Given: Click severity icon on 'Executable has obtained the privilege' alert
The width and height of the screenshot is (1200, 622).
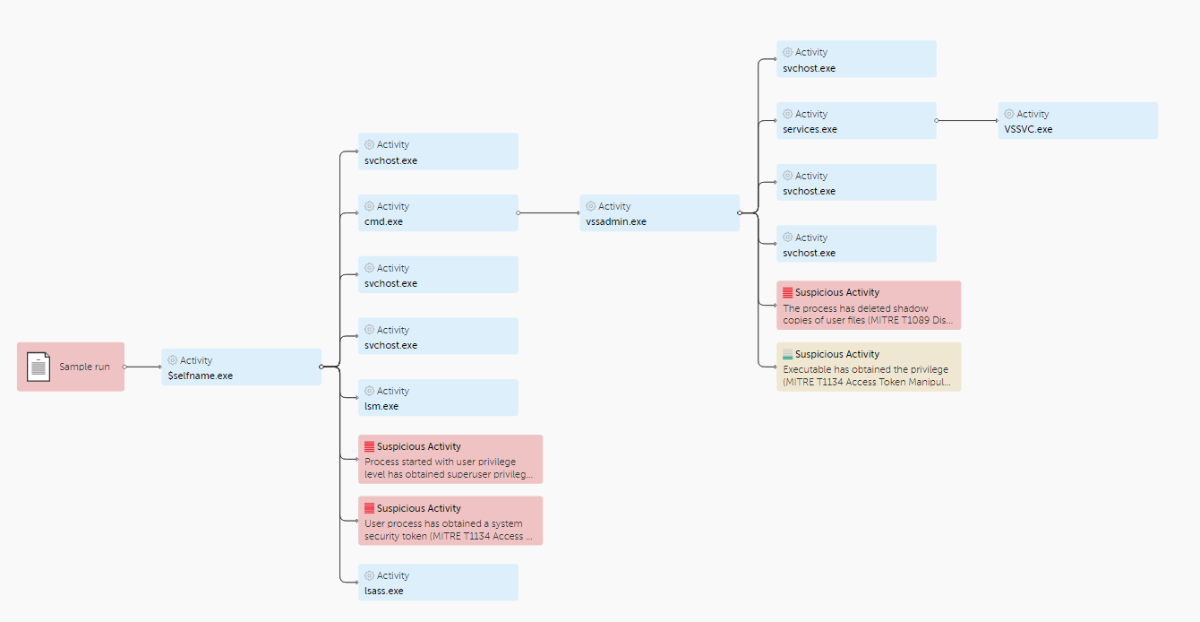Looking at the screenshot, I should click(788, 354).
